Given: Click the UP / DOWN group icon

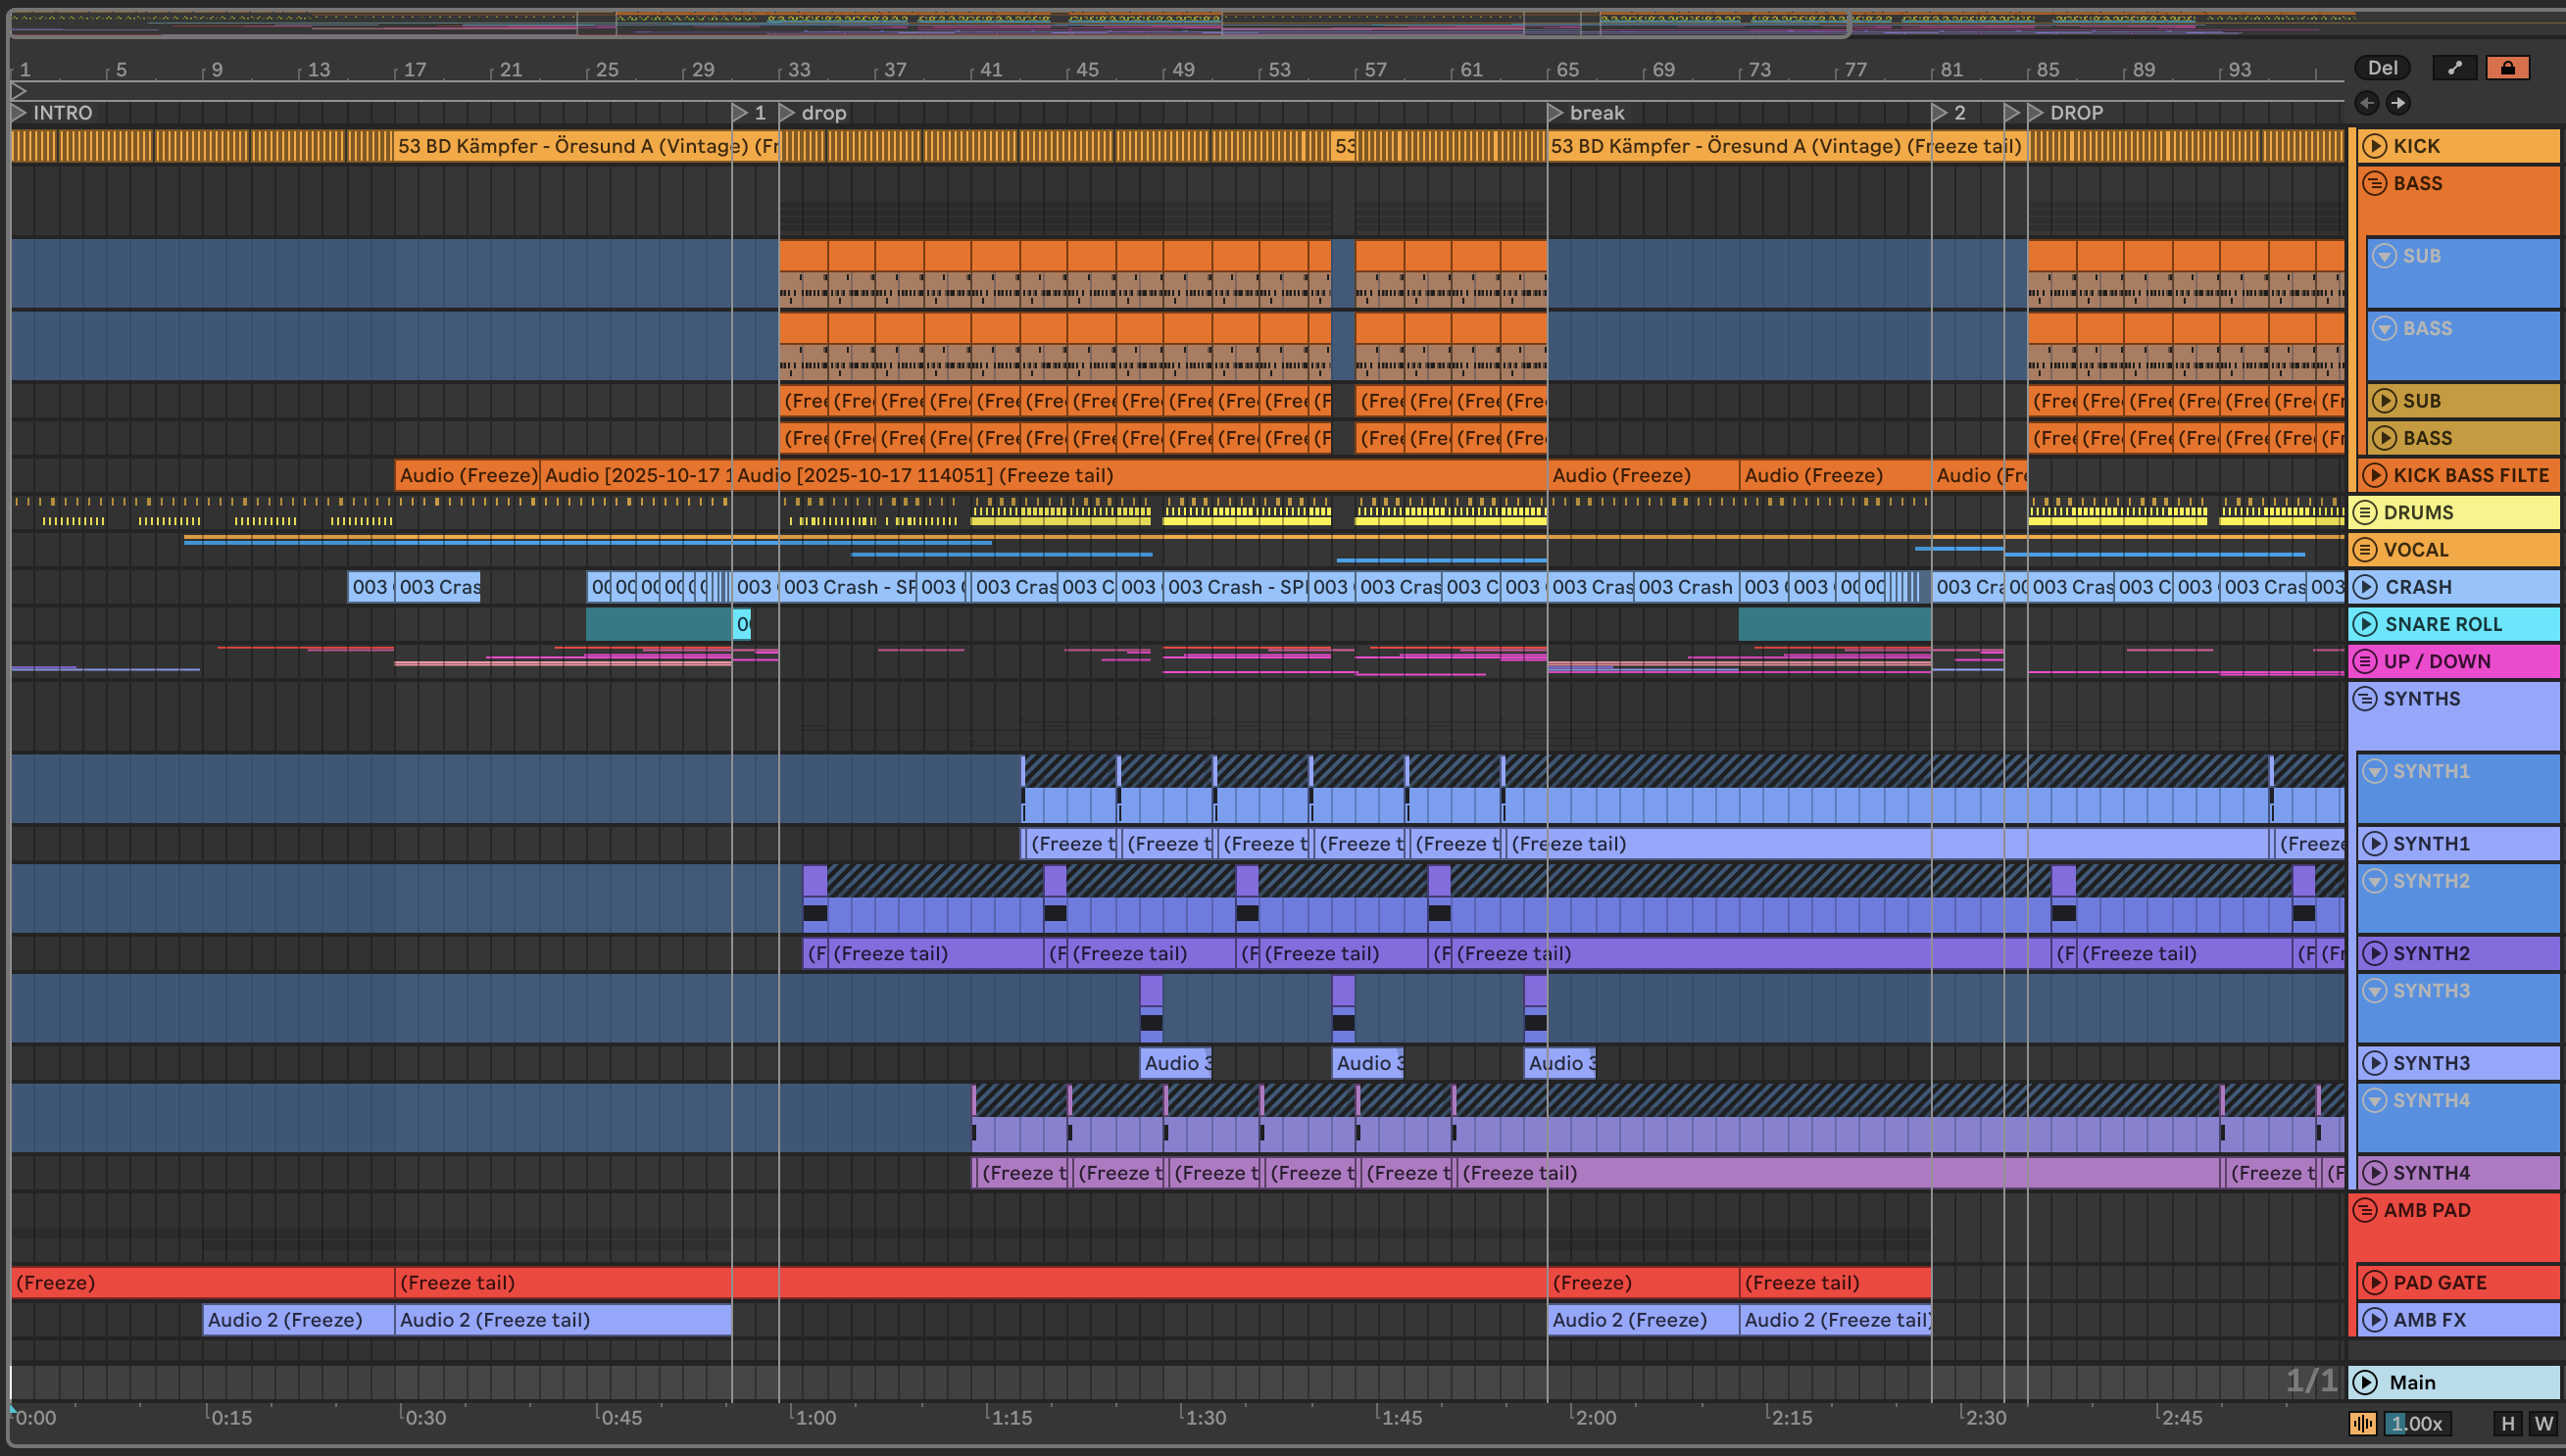Looking at the screenshot, I should pyautogui.click(x=2365, y=661).
